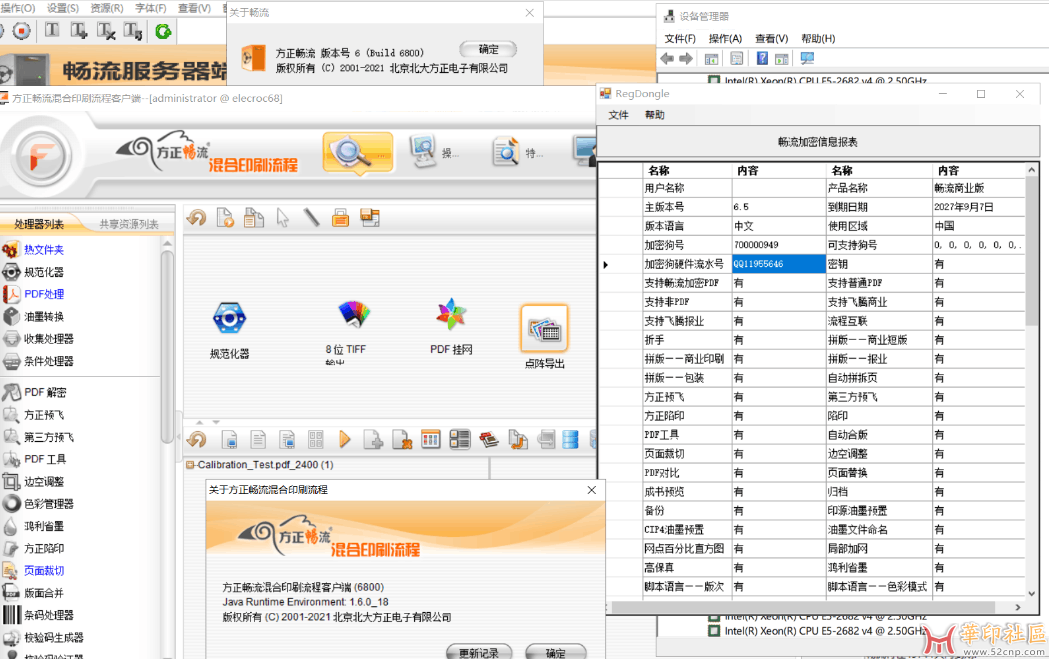Click the PDF 挂网 pinwheel icon

tap(451, 315)
